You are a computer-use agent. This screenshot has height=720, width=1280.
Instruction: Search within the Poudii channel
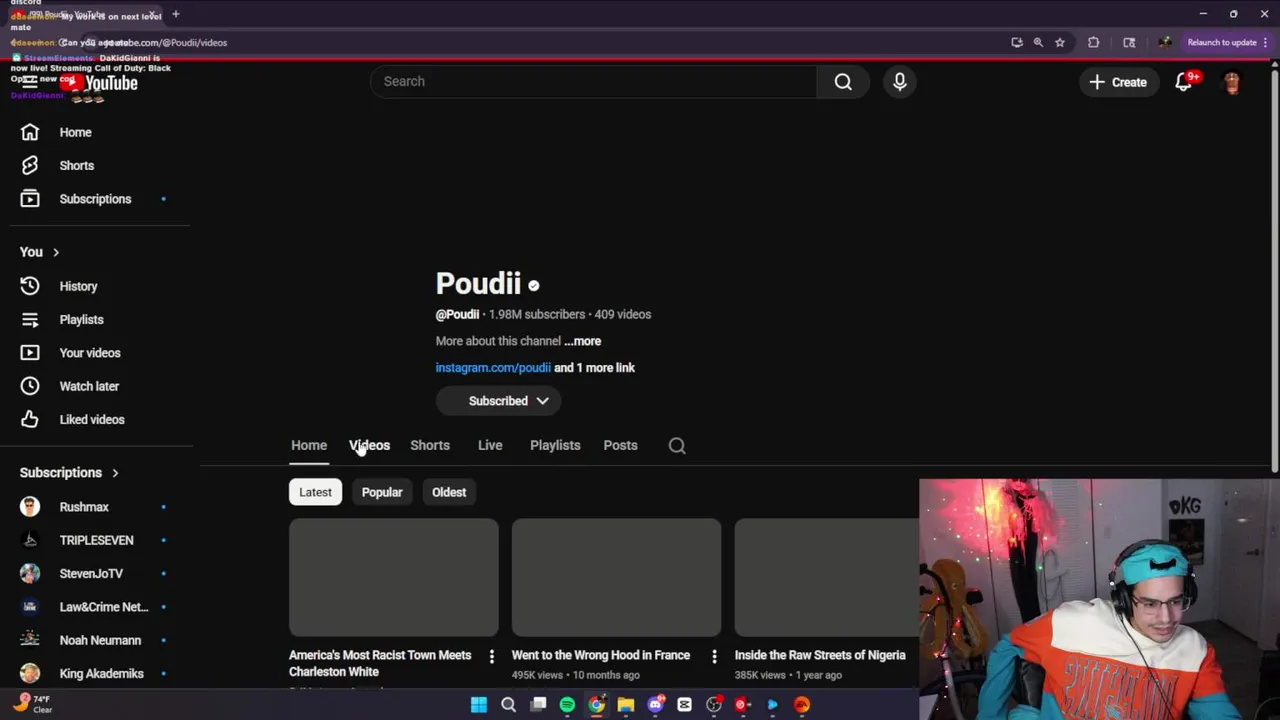[677, 446]
